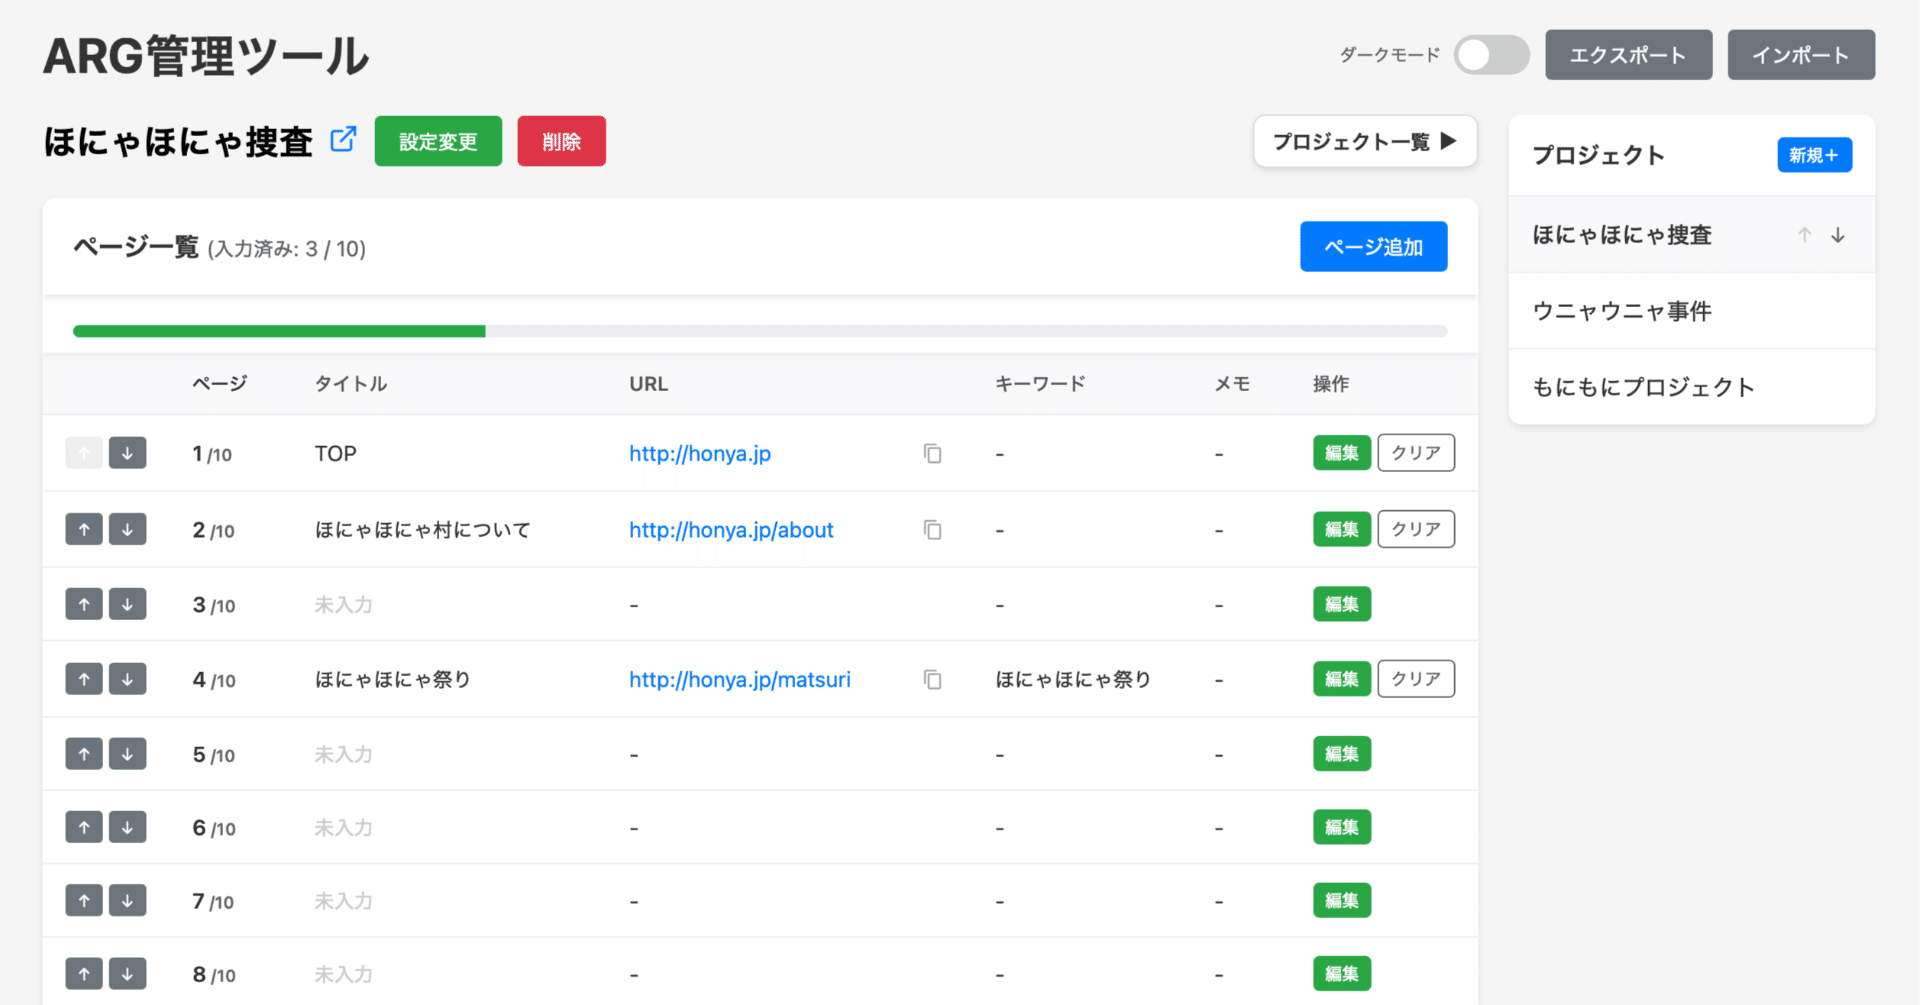Clear page 2/10 ほにゃほにゃ村について

click(x=1416, y=529)
